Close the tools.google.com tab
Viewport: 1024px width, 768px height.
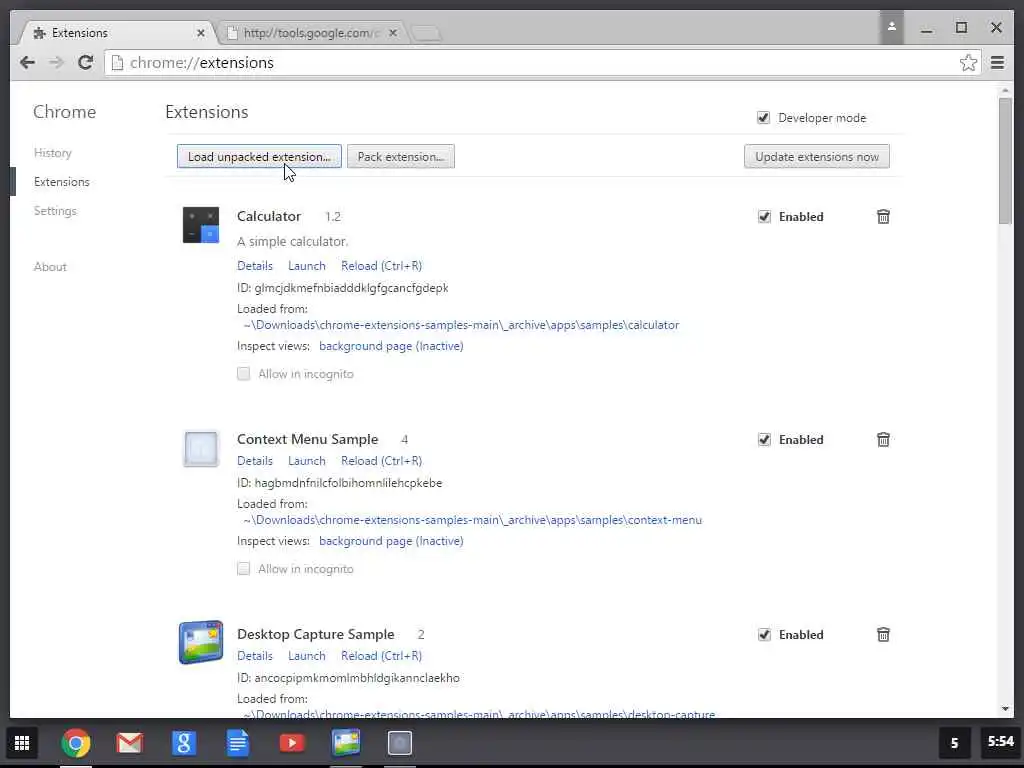click(392, 33)
